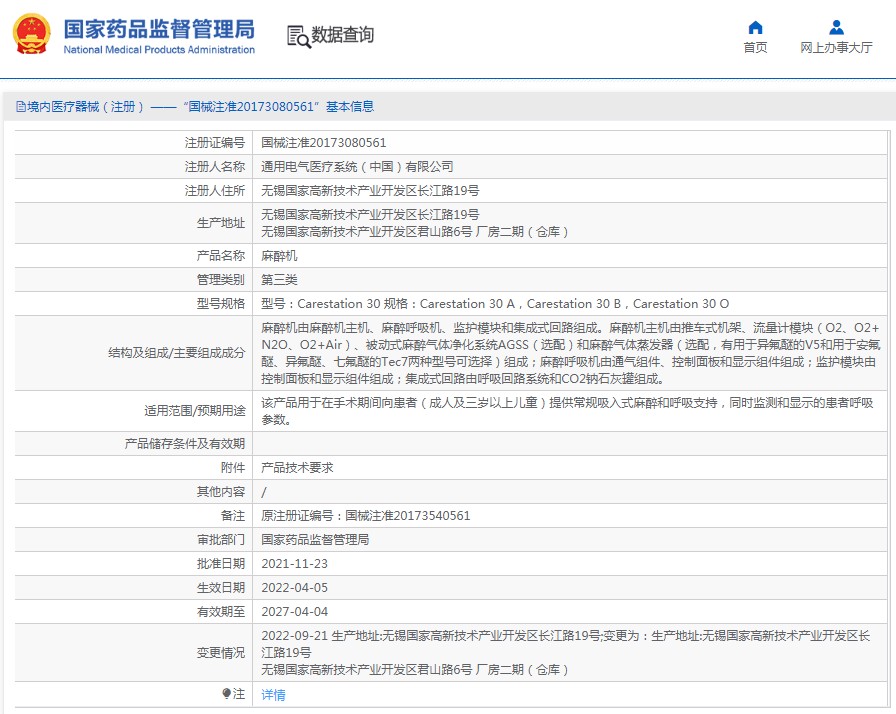The height and width of the screenshot is (714, 896).
Task: Click National Medical Products Administration subtitle
Action: 159,50
